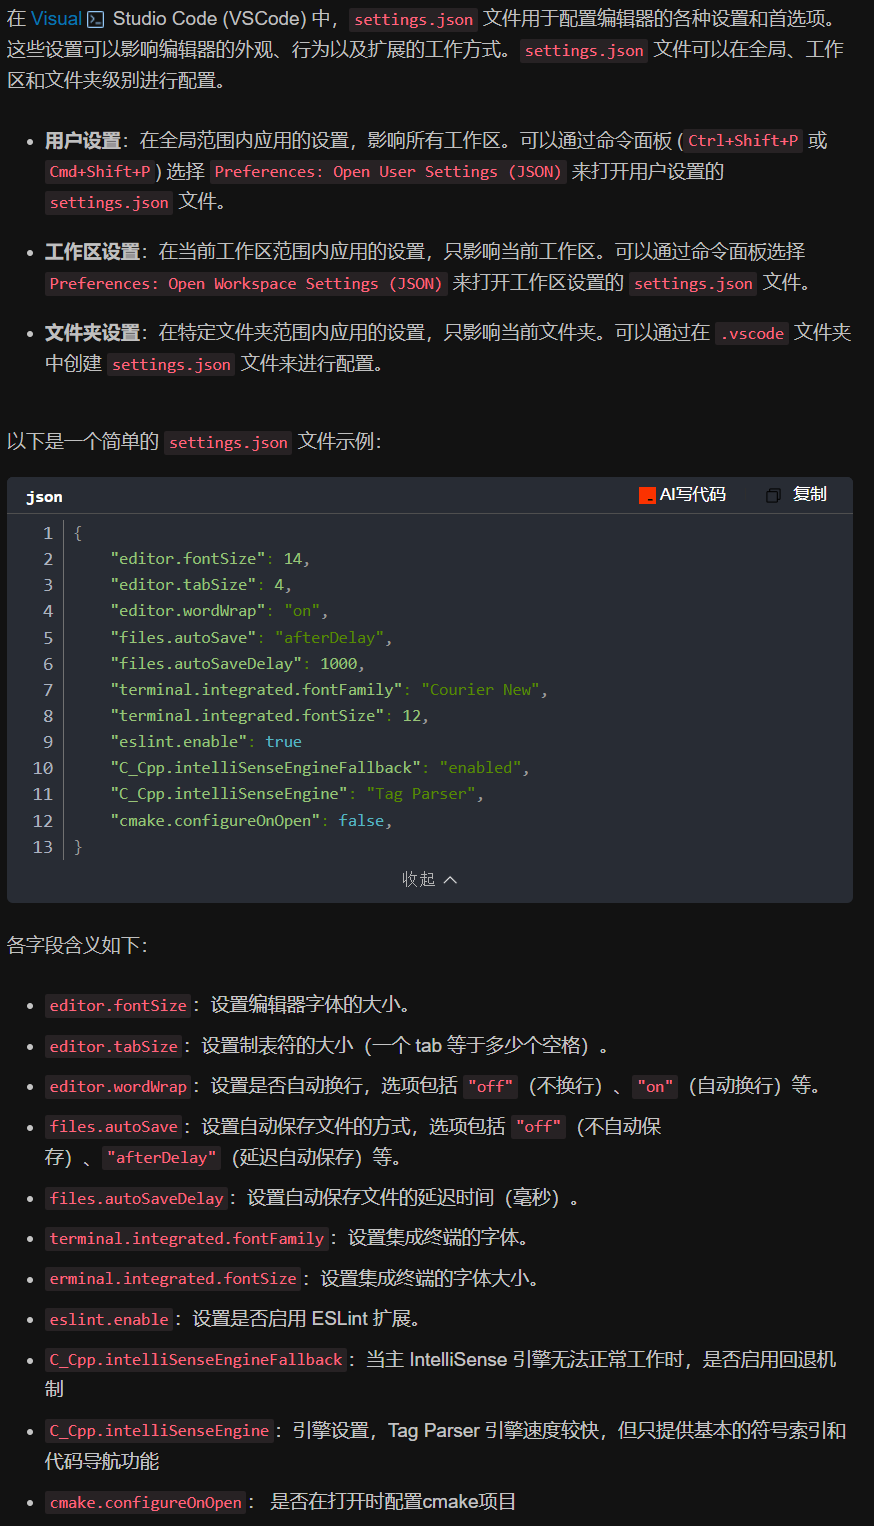874x1526 pixels.
Task: Click the .vscode inline code
Action: click(x=752, y=334)
